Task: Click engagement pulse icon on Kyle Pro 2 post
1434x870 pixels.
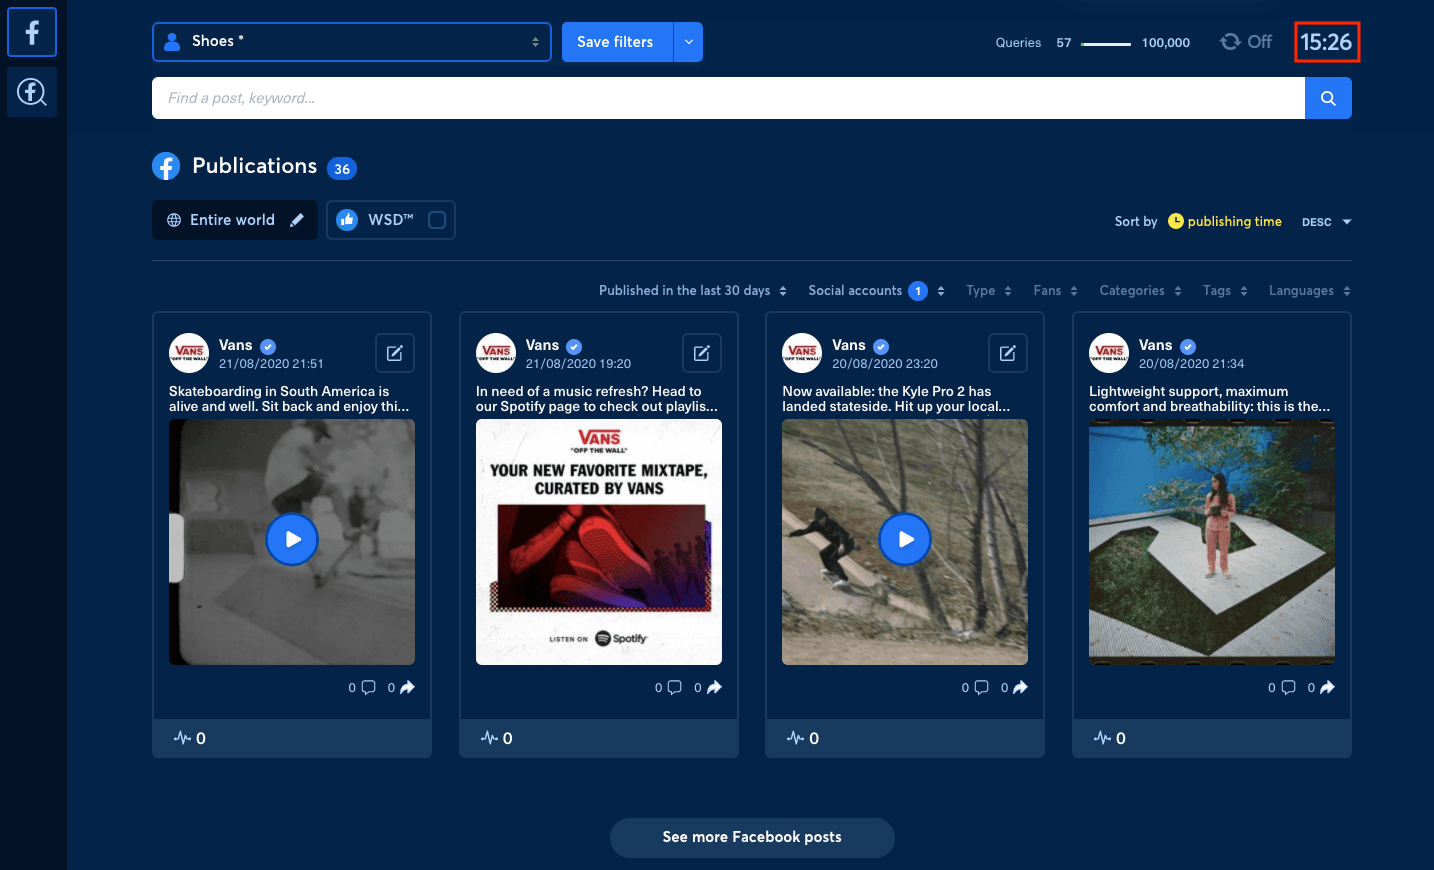Action: (795, 738)
